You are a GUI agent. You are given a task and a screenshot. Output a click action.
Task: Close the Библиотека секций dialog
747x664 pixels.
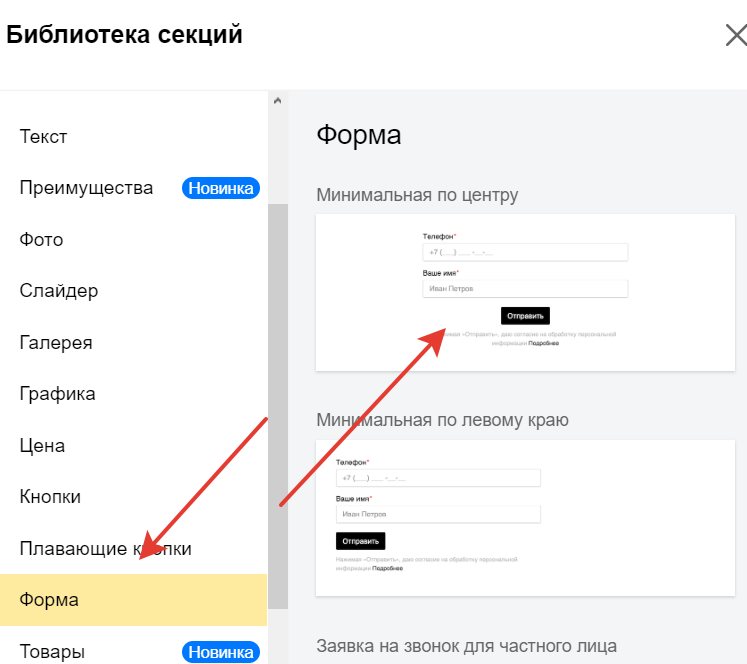(736, 36)
